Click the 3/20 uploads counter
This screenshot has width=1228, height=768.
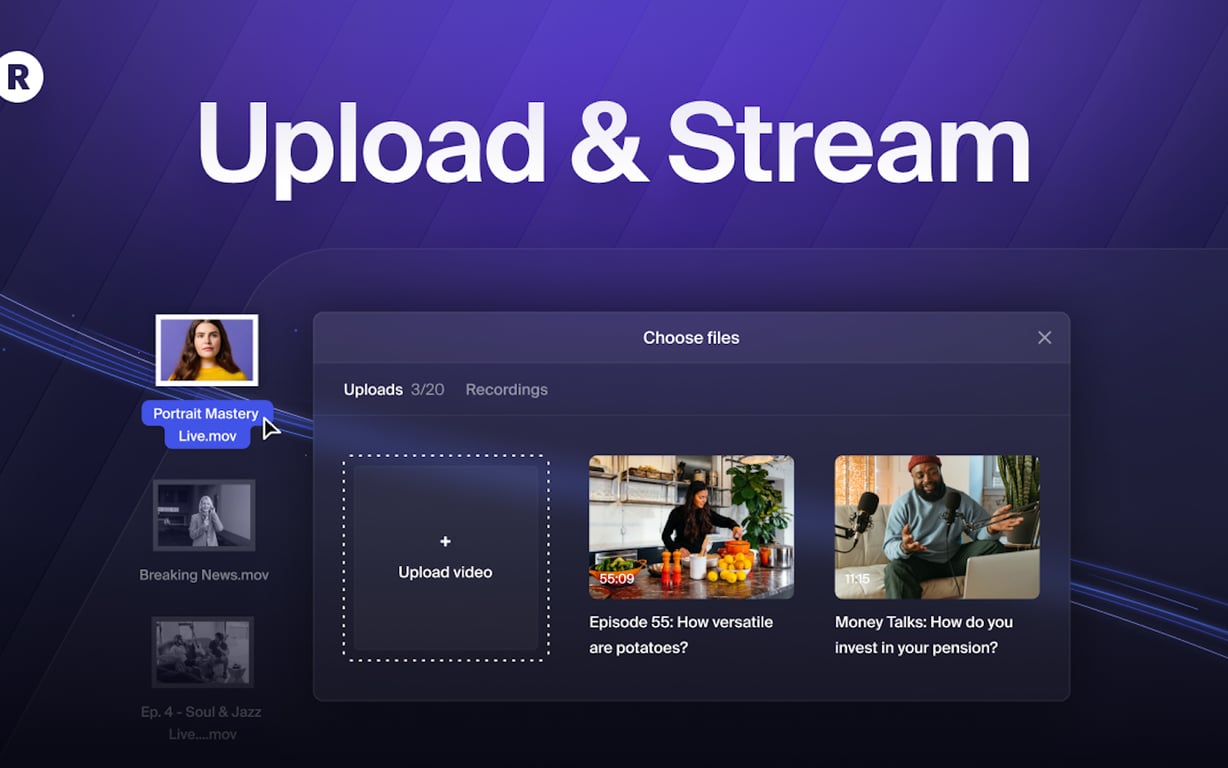(x=427, y=390)
